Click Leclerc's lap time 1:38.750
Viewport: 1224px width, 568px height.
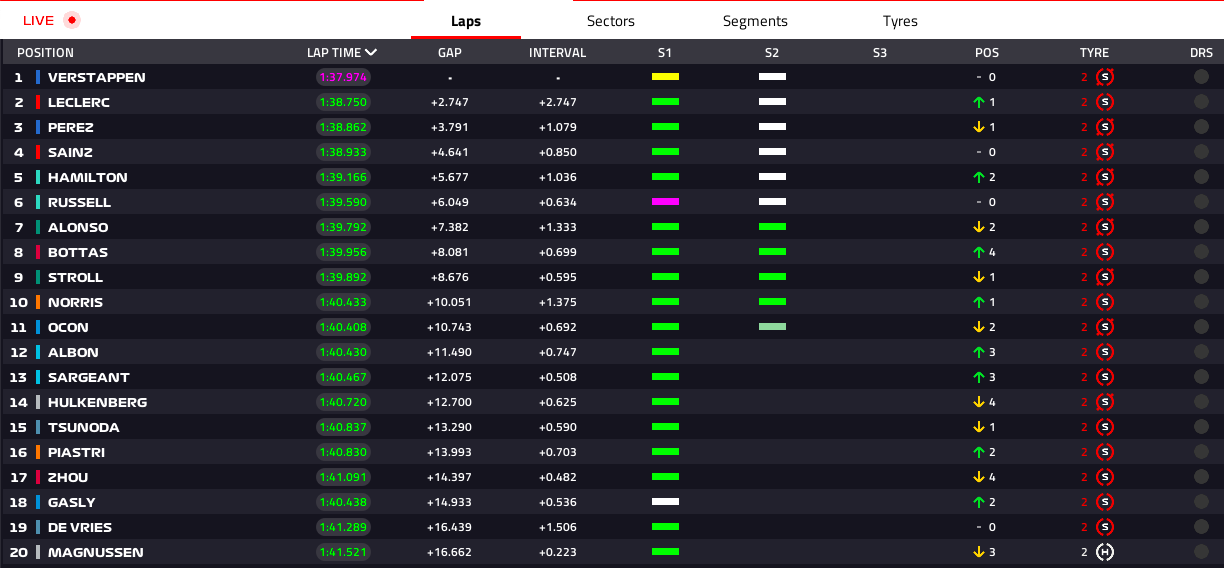tap(343, 102)
